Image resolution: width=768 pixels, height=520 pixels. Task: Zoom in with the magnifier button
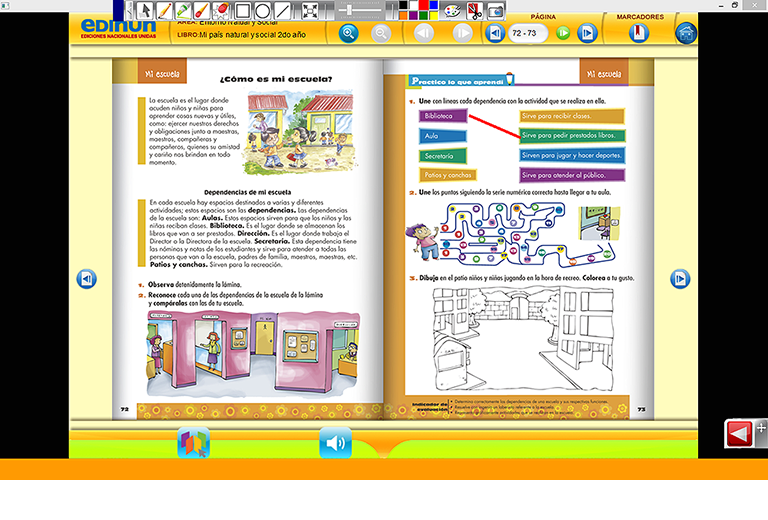(348, 33)
